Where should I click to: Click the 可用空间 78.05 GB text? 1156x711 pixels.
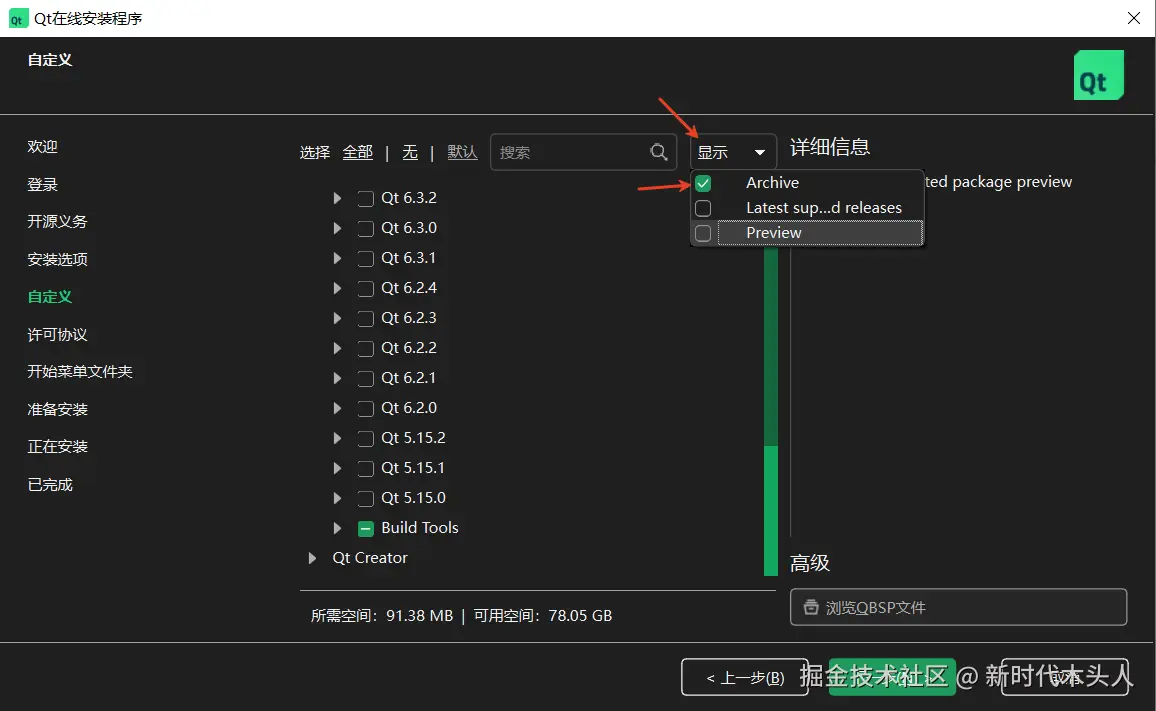pyautogui.click(x=543, y=615)
